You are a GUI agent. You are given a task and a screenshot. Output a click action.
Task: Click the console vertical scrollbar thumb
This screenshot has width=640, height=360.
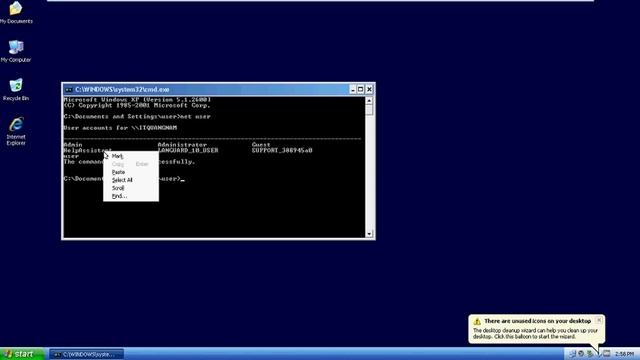click(x=369, y=109)
